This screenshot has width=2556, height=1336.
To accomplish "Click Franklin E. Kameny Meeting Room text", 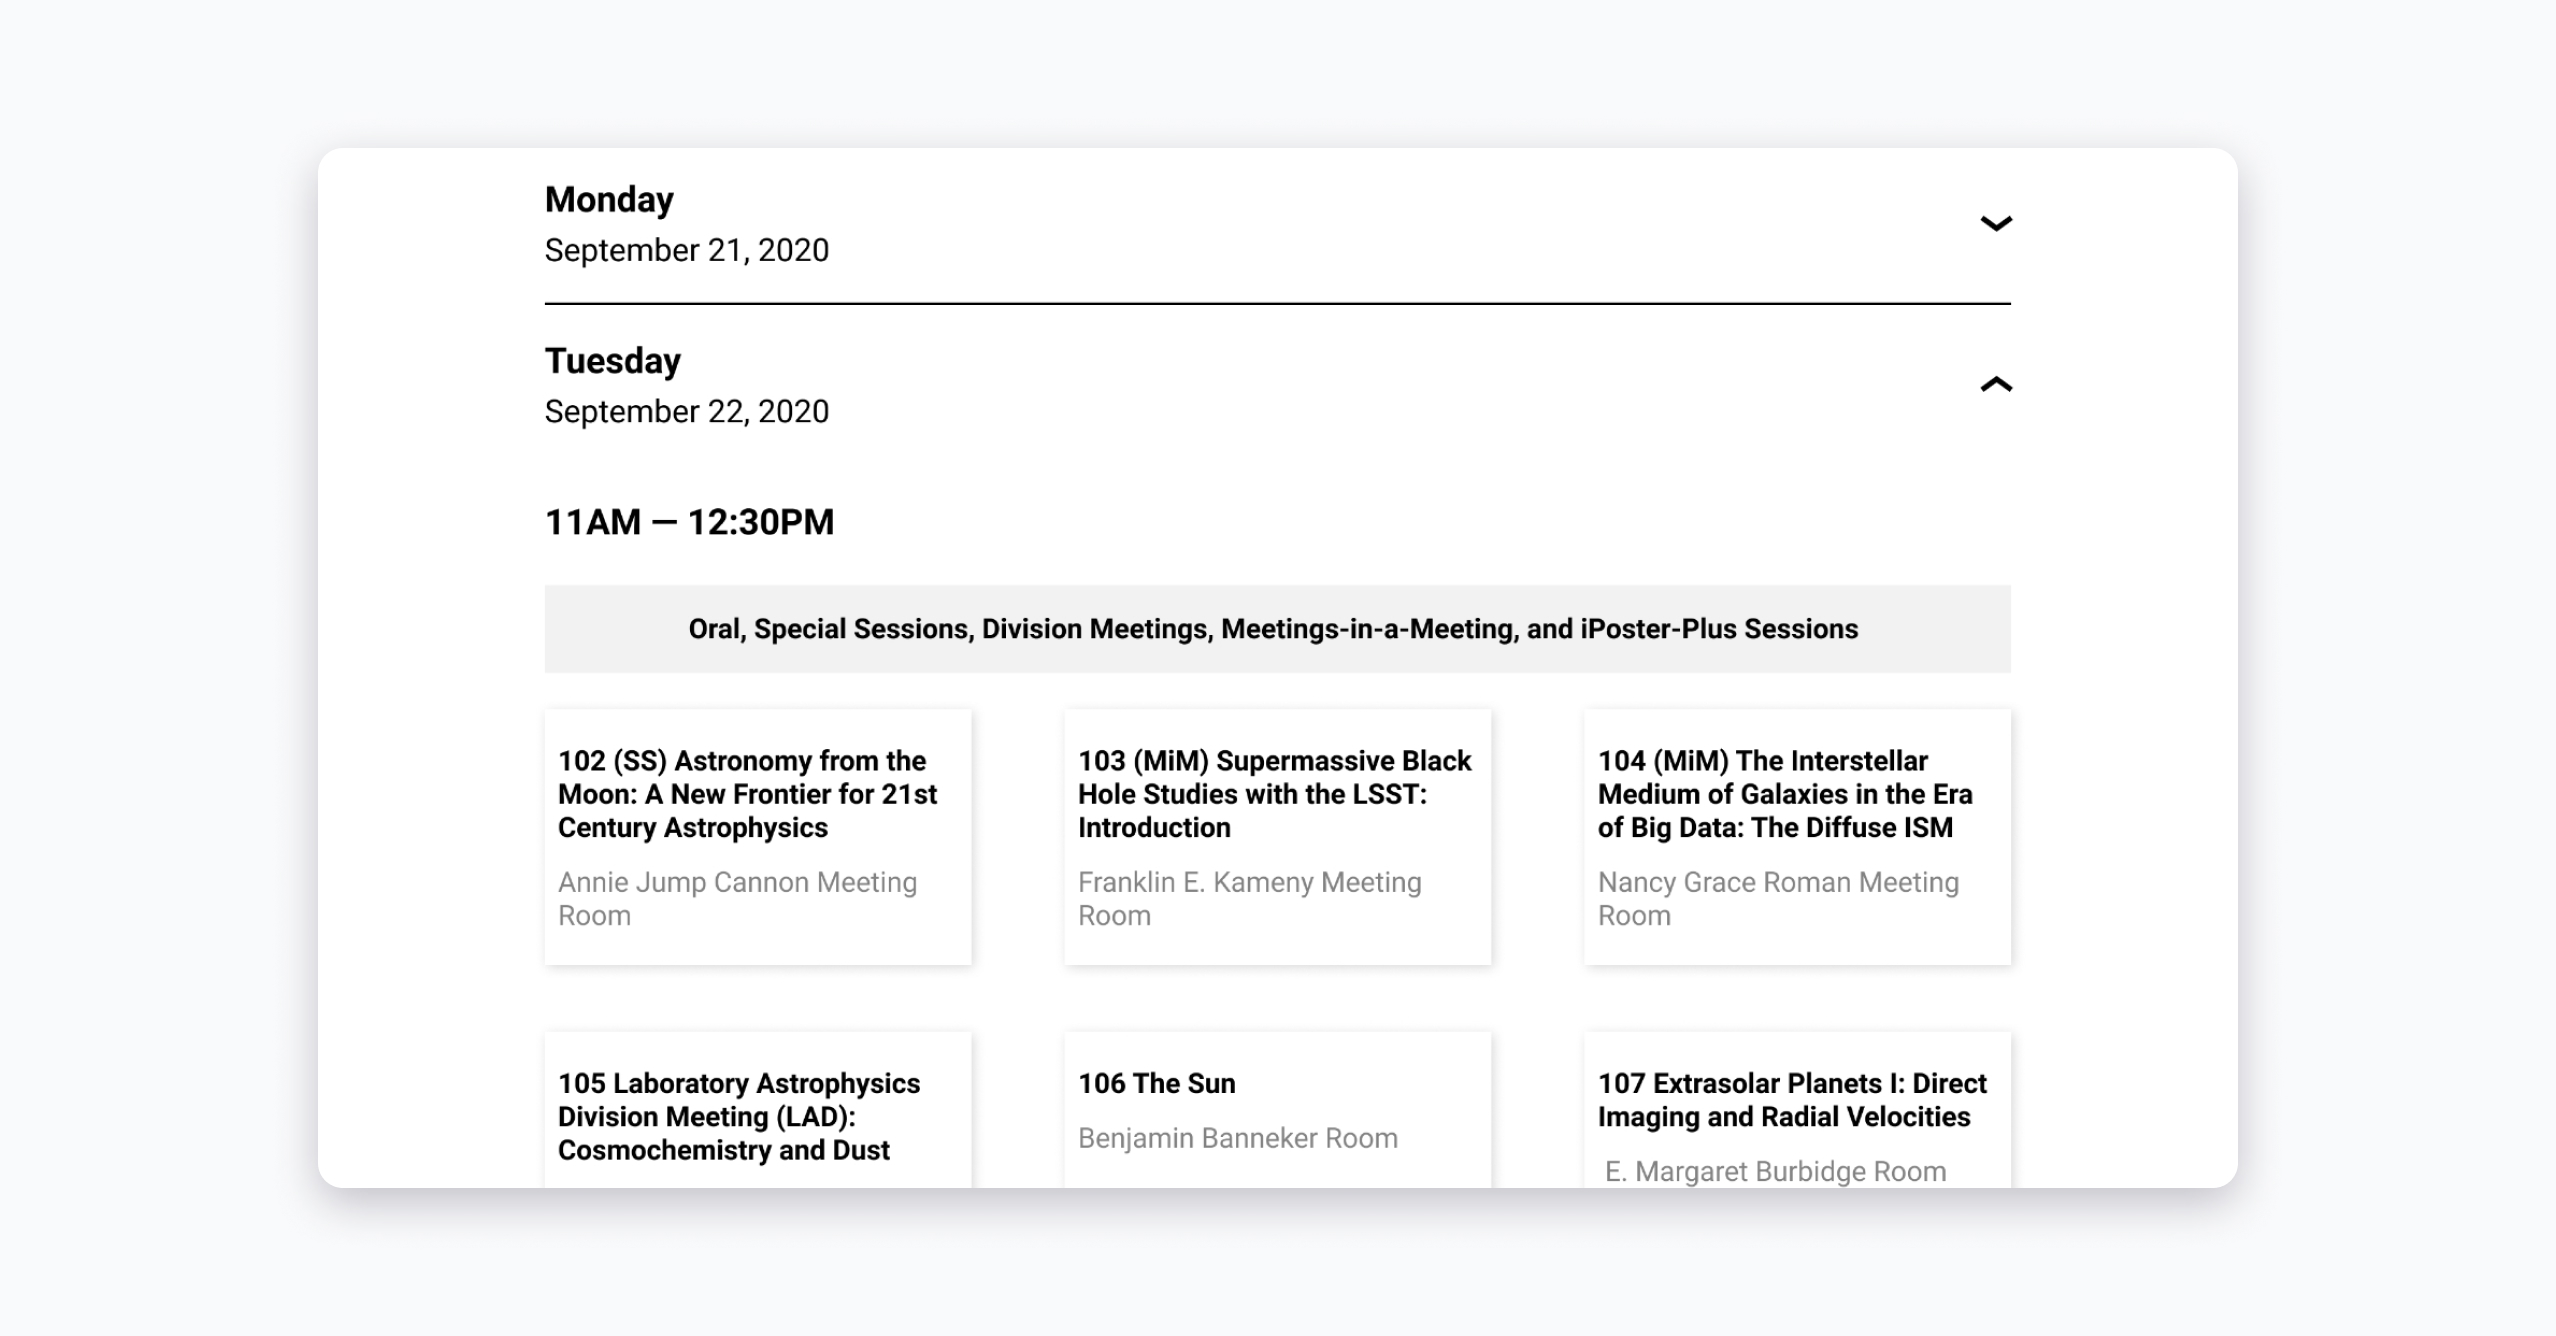I will point(1250,899).
